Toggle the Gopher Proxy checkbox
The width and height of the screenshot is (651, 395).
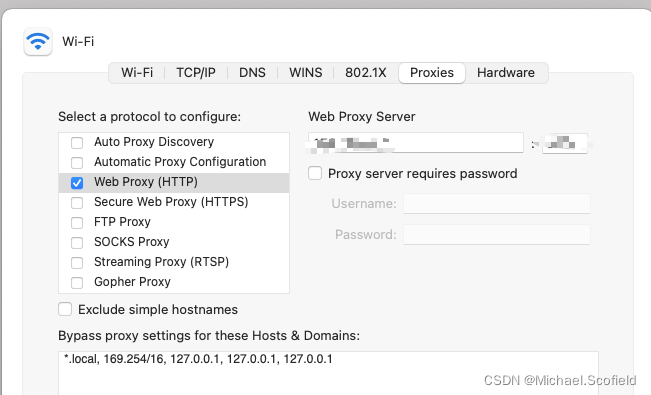coord(77,282)
